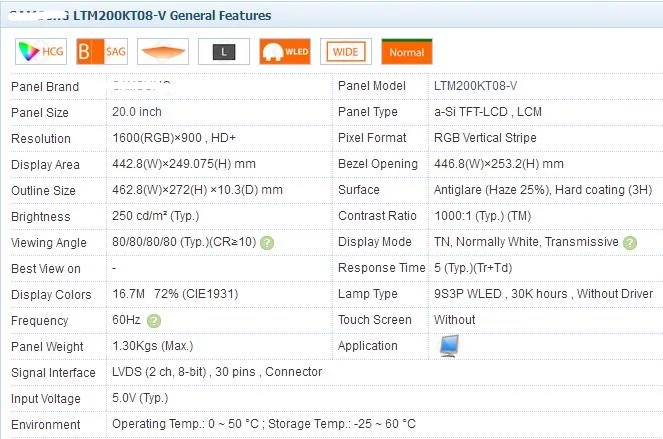The image size is (663, 439).
Task: Click the HCG color gamut icon
Action: point(41,52)
